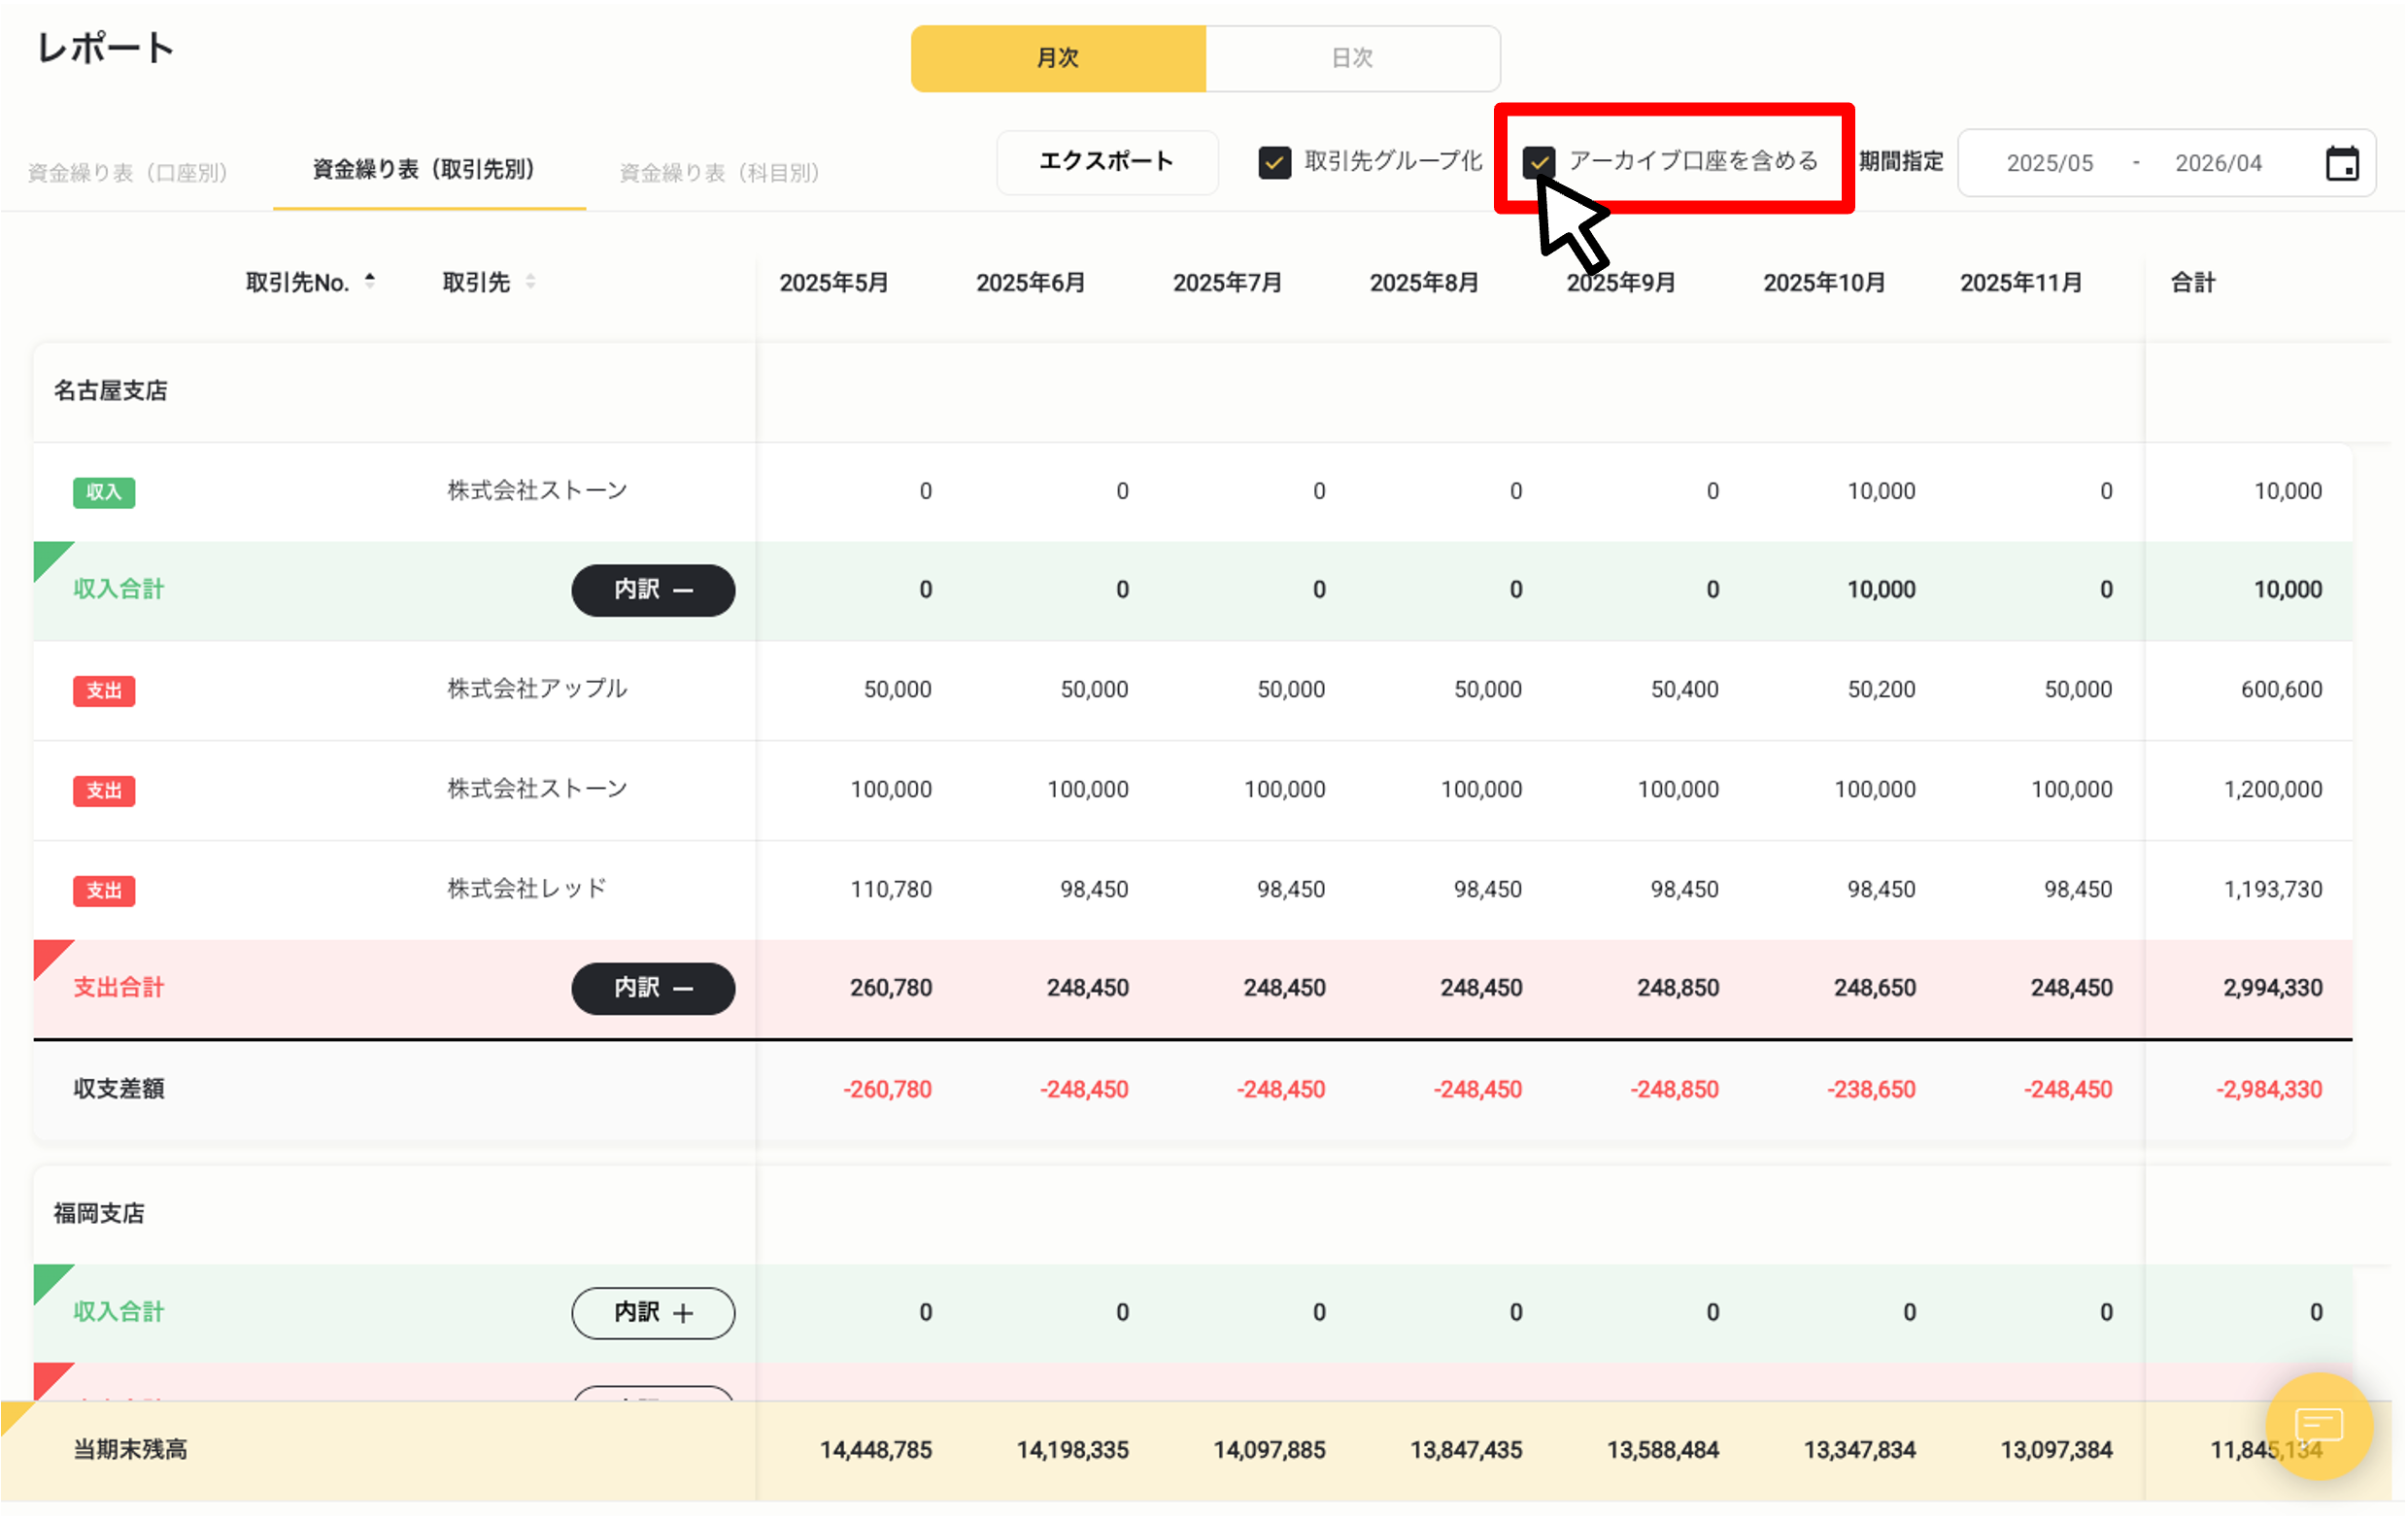Open the period calendar icon
The height and width of the screenshot is (1517, 2408).
[x=2340, y=162]
